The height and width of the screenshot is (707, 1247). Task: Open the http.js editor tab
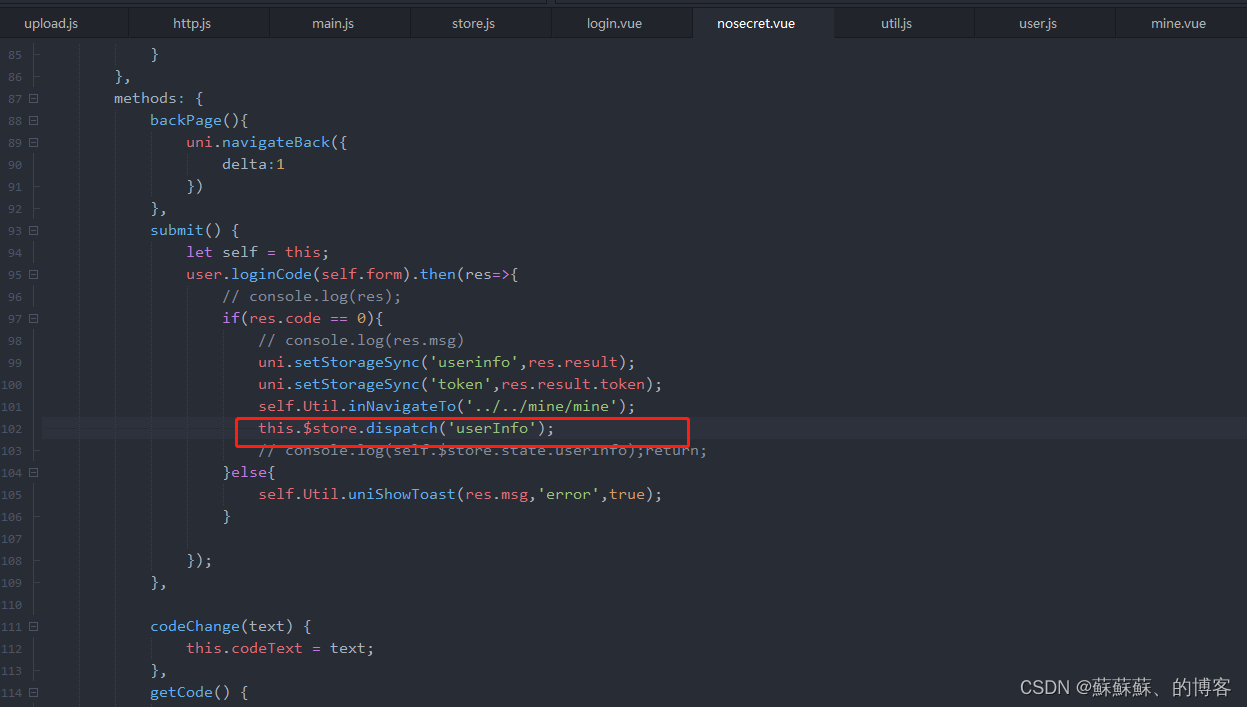click(192, 23)
